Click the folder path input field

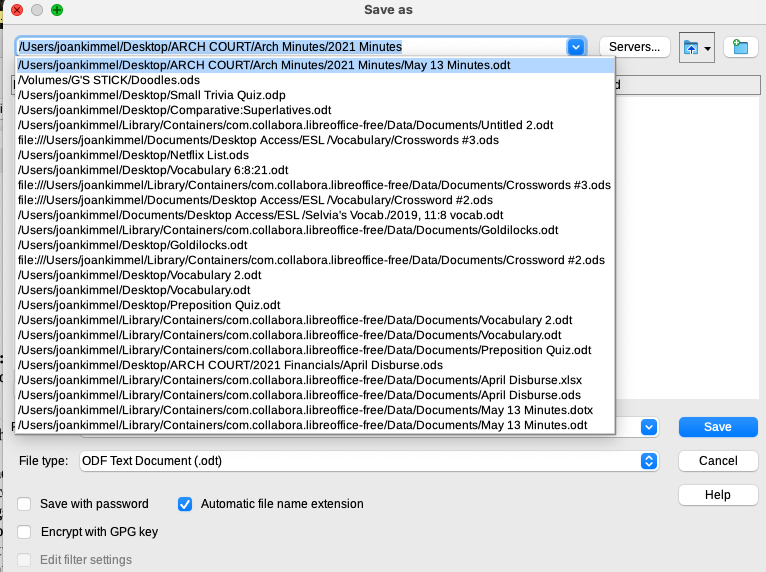click(290, 46)
